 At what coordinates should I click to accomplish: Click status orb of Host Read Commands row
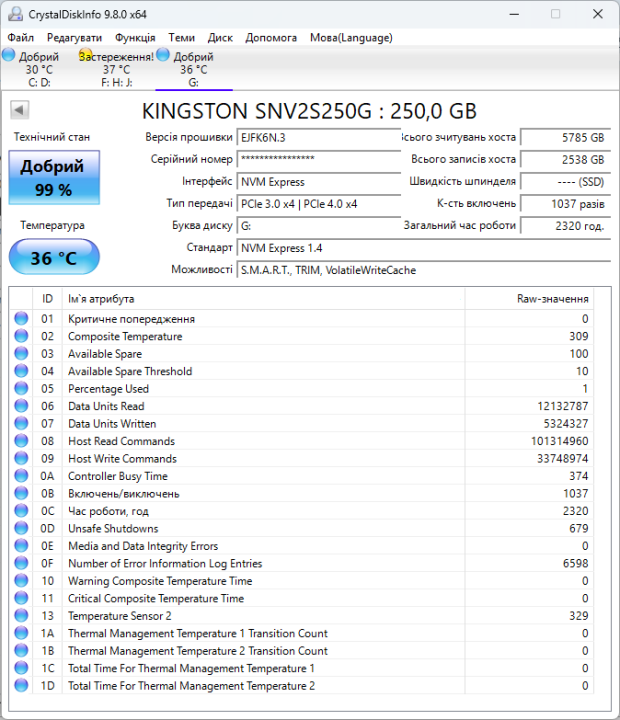21,440
